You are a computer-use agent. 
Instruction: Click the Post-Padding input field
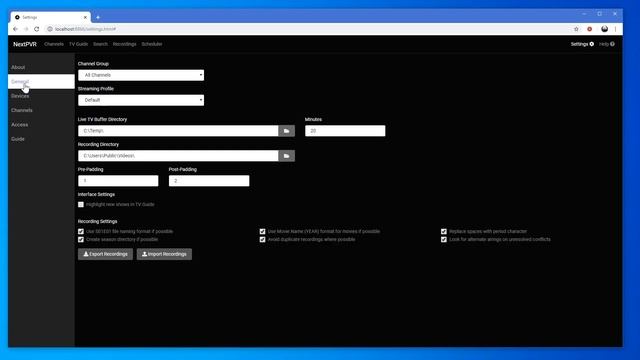(x=209, y=181)
